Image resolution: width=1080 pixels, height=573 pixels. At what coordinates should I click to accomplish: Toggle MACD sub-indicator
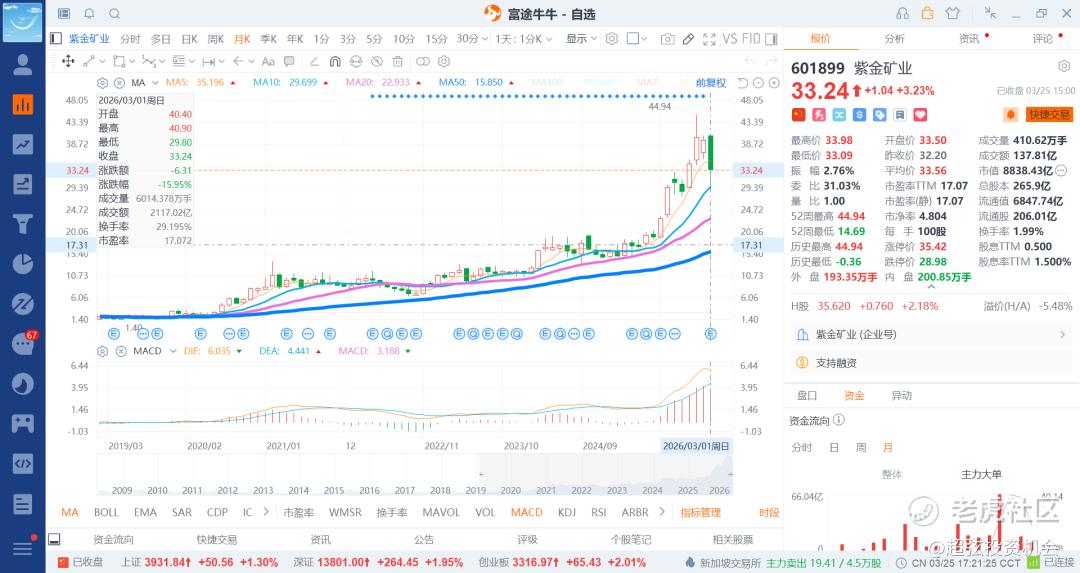pos(527,512)
